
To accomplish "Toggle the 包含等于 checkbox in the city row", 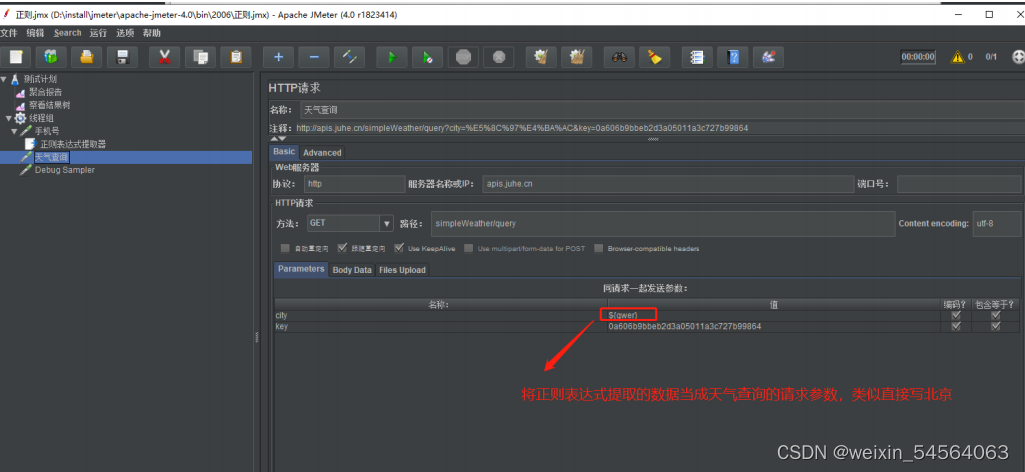I will (996, 315).
